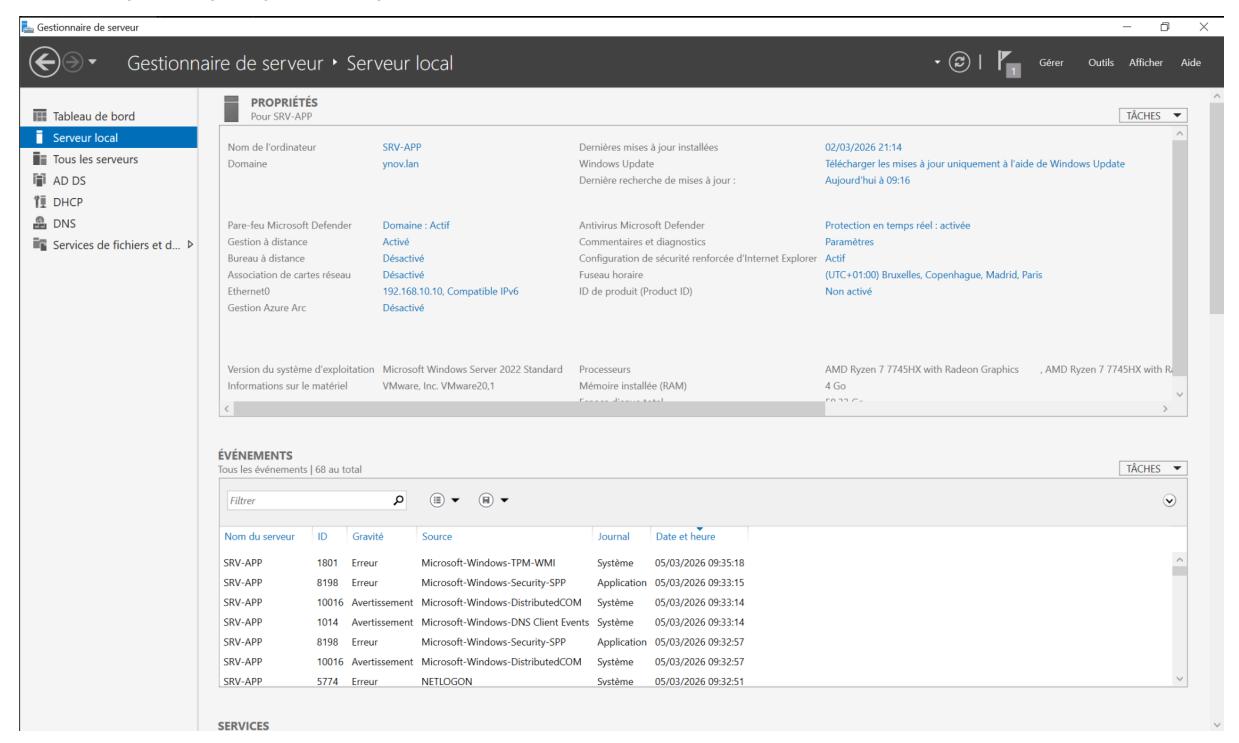Click the Tous les serveurs icon
The height and width of the screenshot is (743, 1239).
coord(40,159)
